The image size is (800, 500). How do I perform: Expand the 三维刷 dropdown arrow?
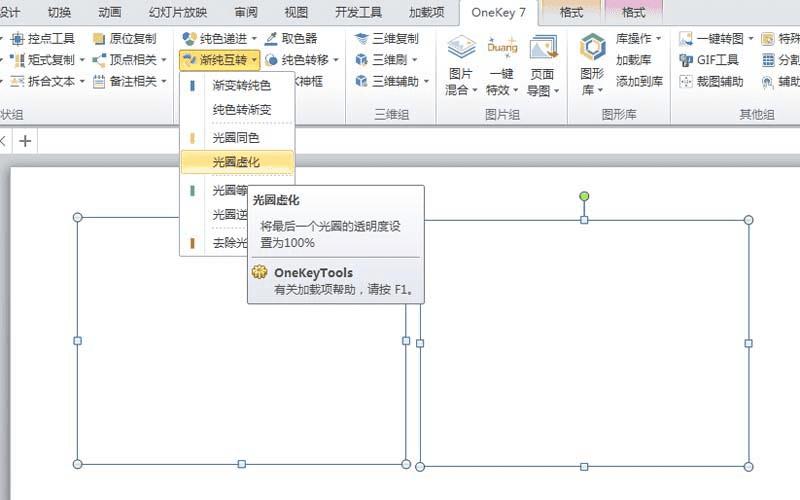pyautogui.click(x=414, y=60)
